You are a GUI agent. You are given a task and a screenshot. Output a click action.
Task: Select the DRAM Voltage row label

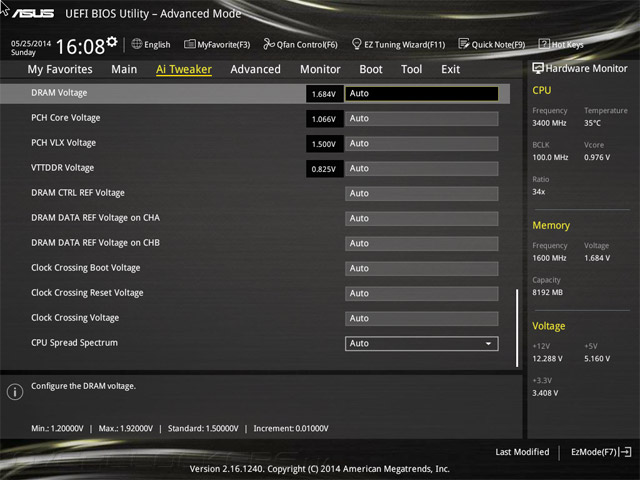pos(59,93)
